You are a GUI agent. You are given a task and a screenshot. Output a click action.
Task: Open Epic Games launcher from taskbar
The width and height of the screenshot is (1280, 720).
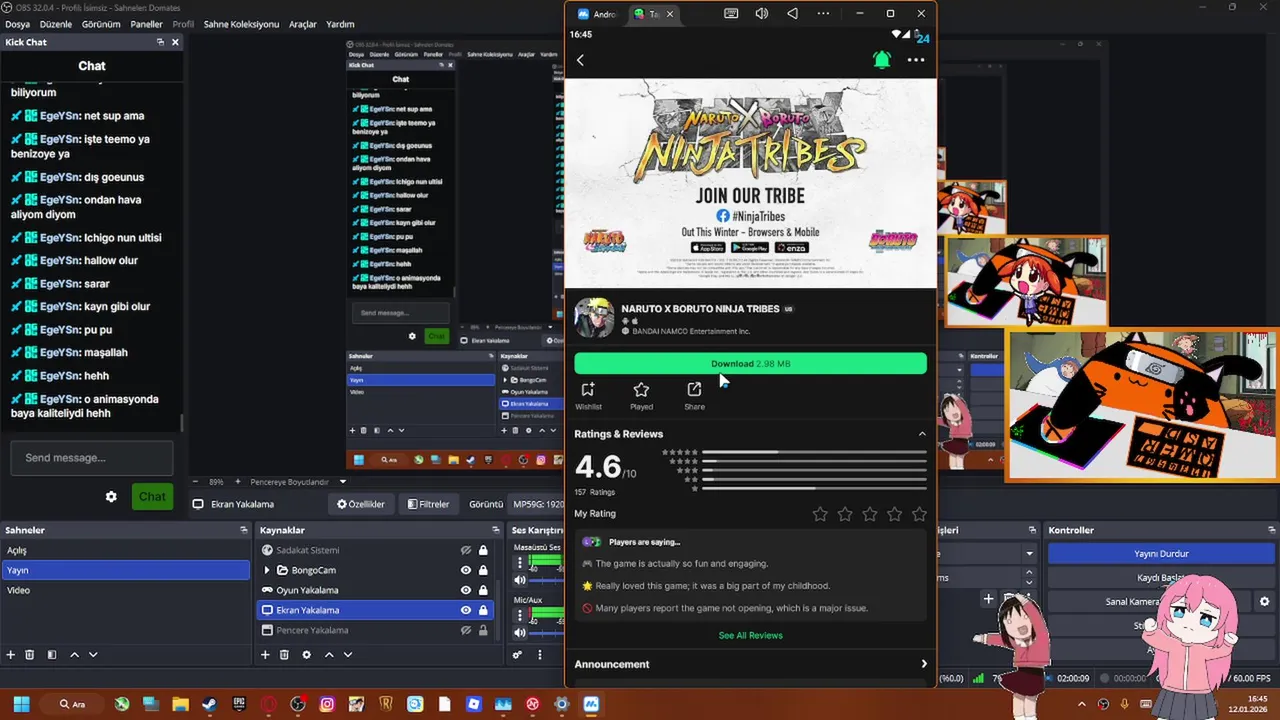[239, 704]
